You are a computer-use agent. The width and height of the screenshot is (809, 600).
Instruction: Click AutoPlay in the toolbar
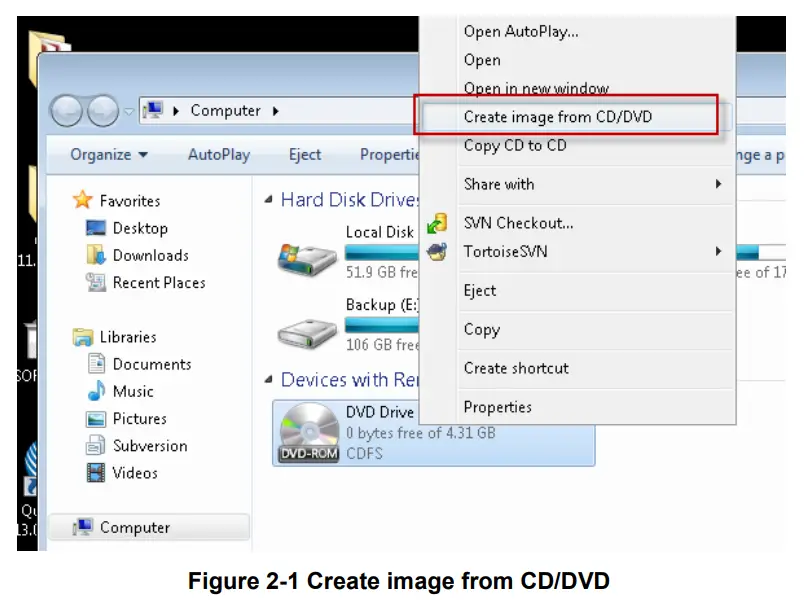click(219, 154)
